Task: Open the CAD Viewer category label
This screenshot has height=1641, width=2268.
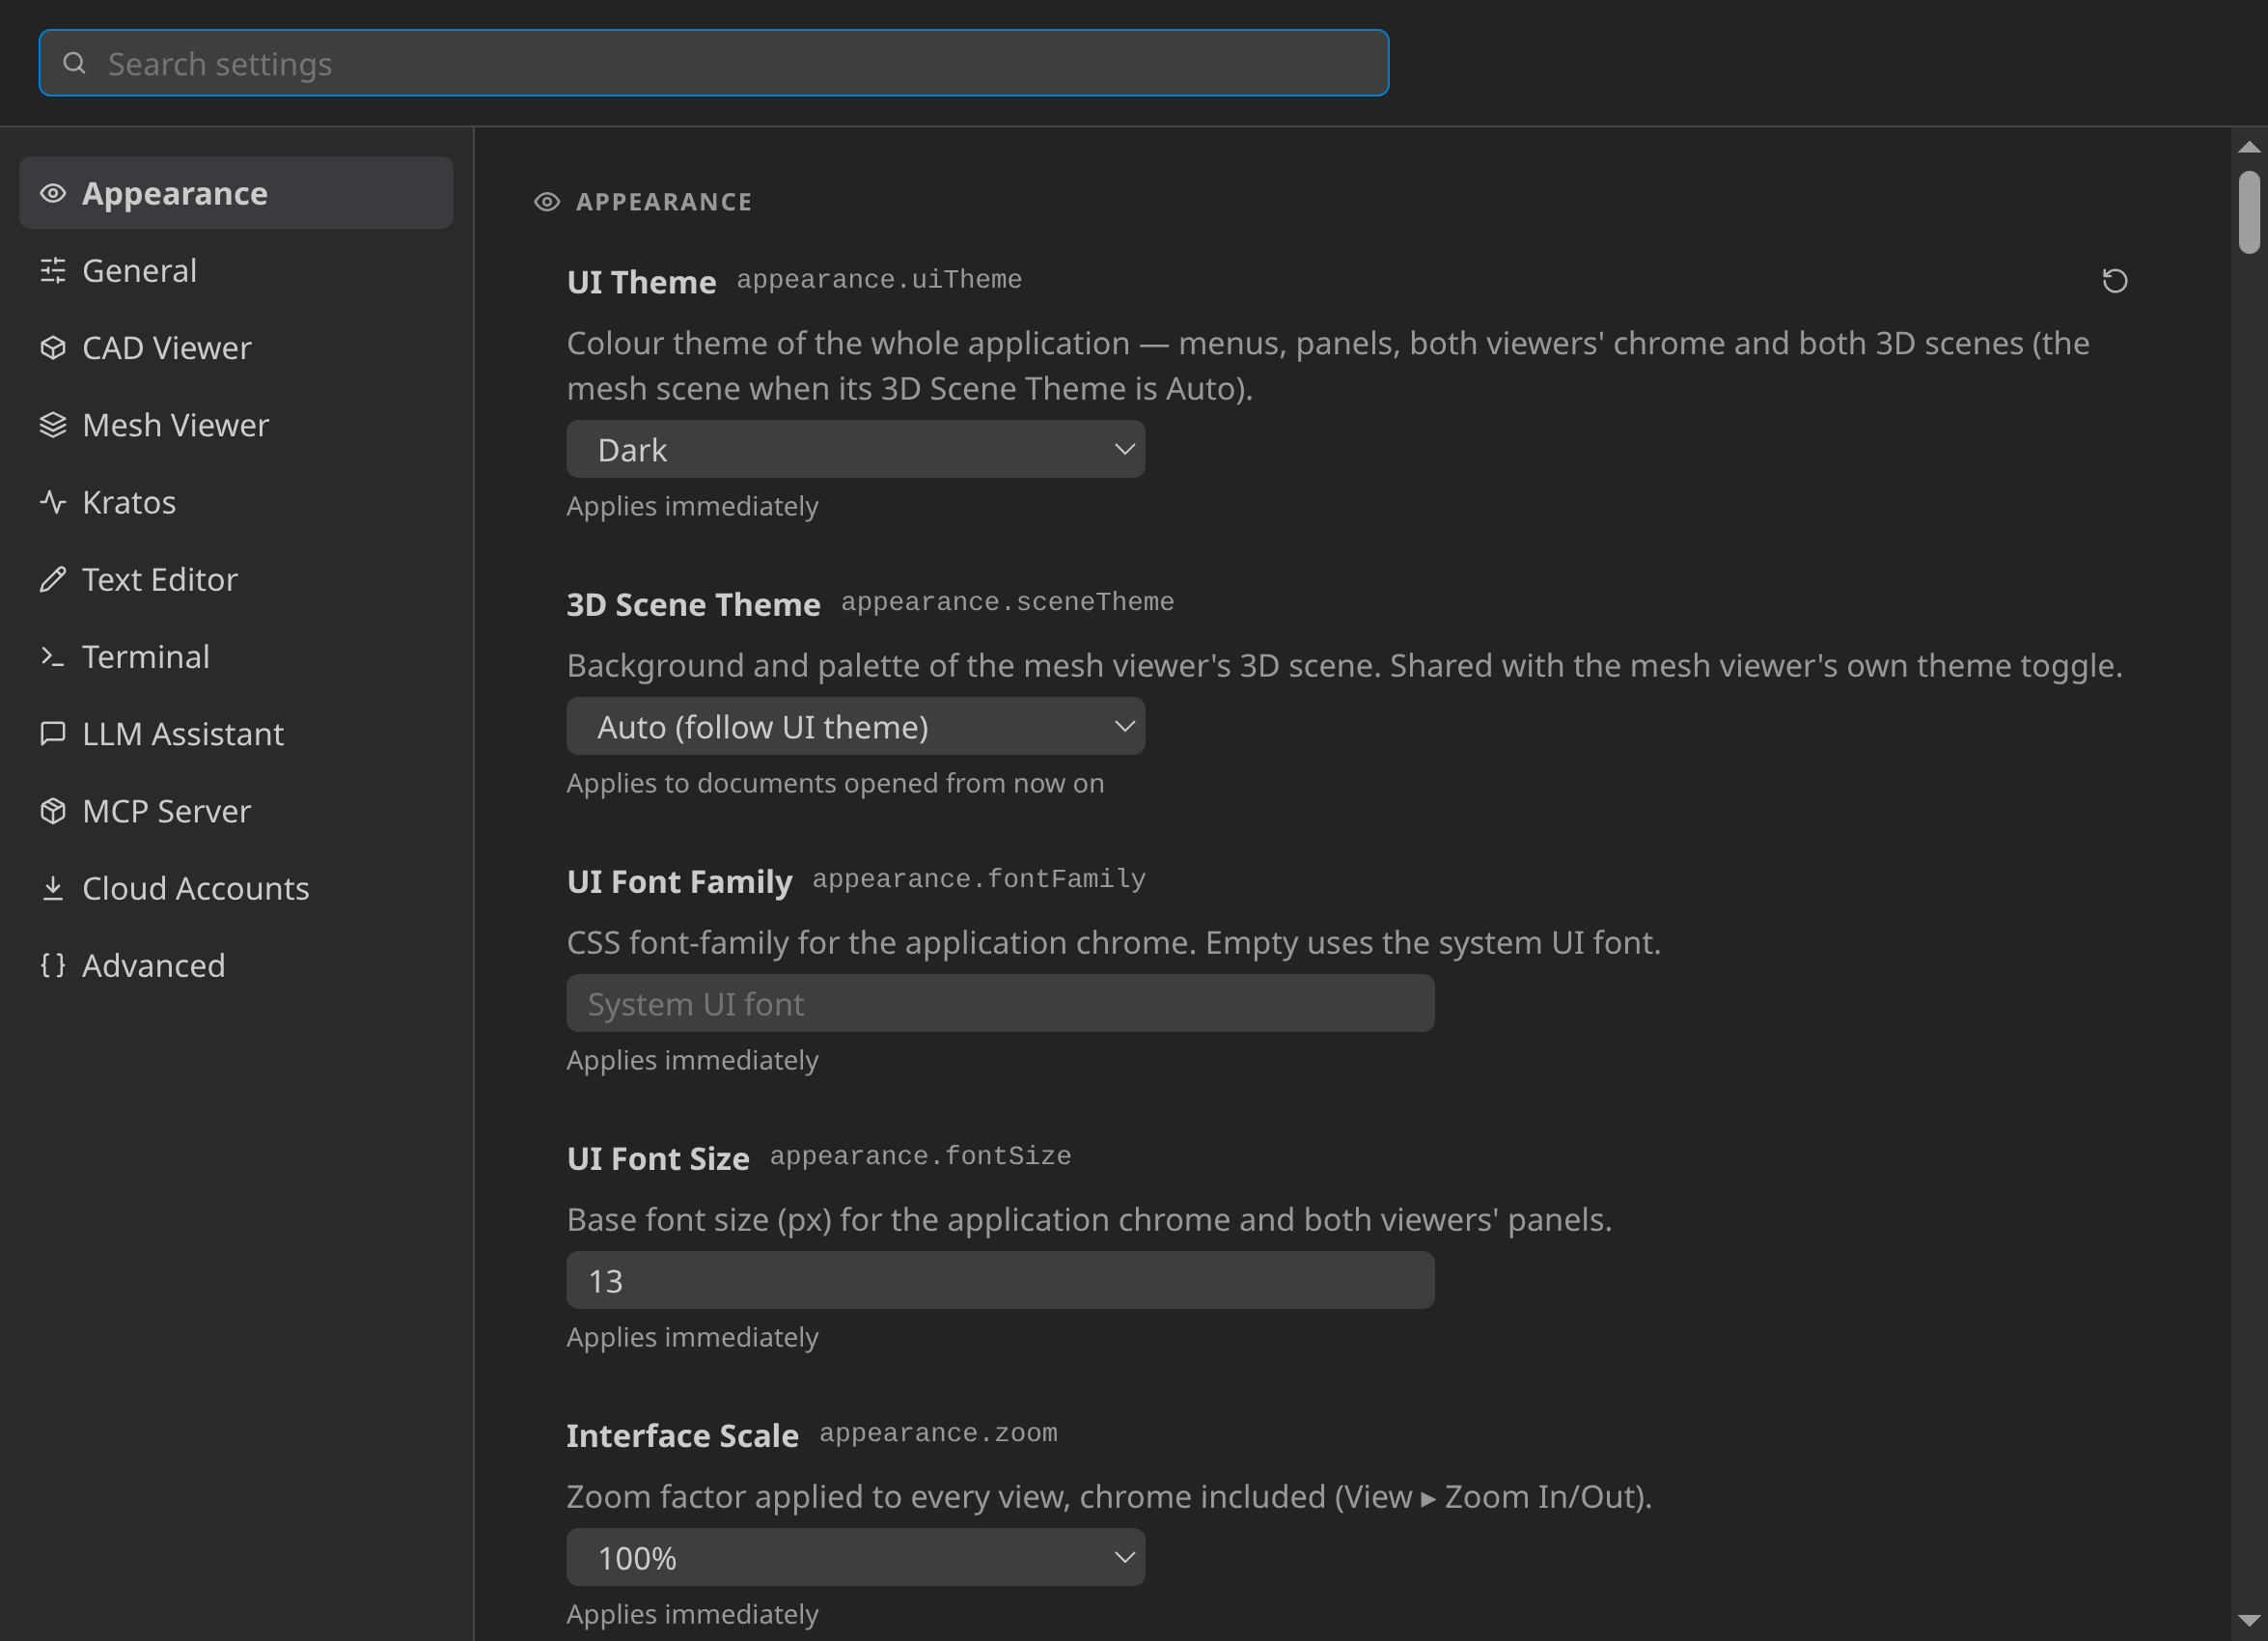Action: 166,348
